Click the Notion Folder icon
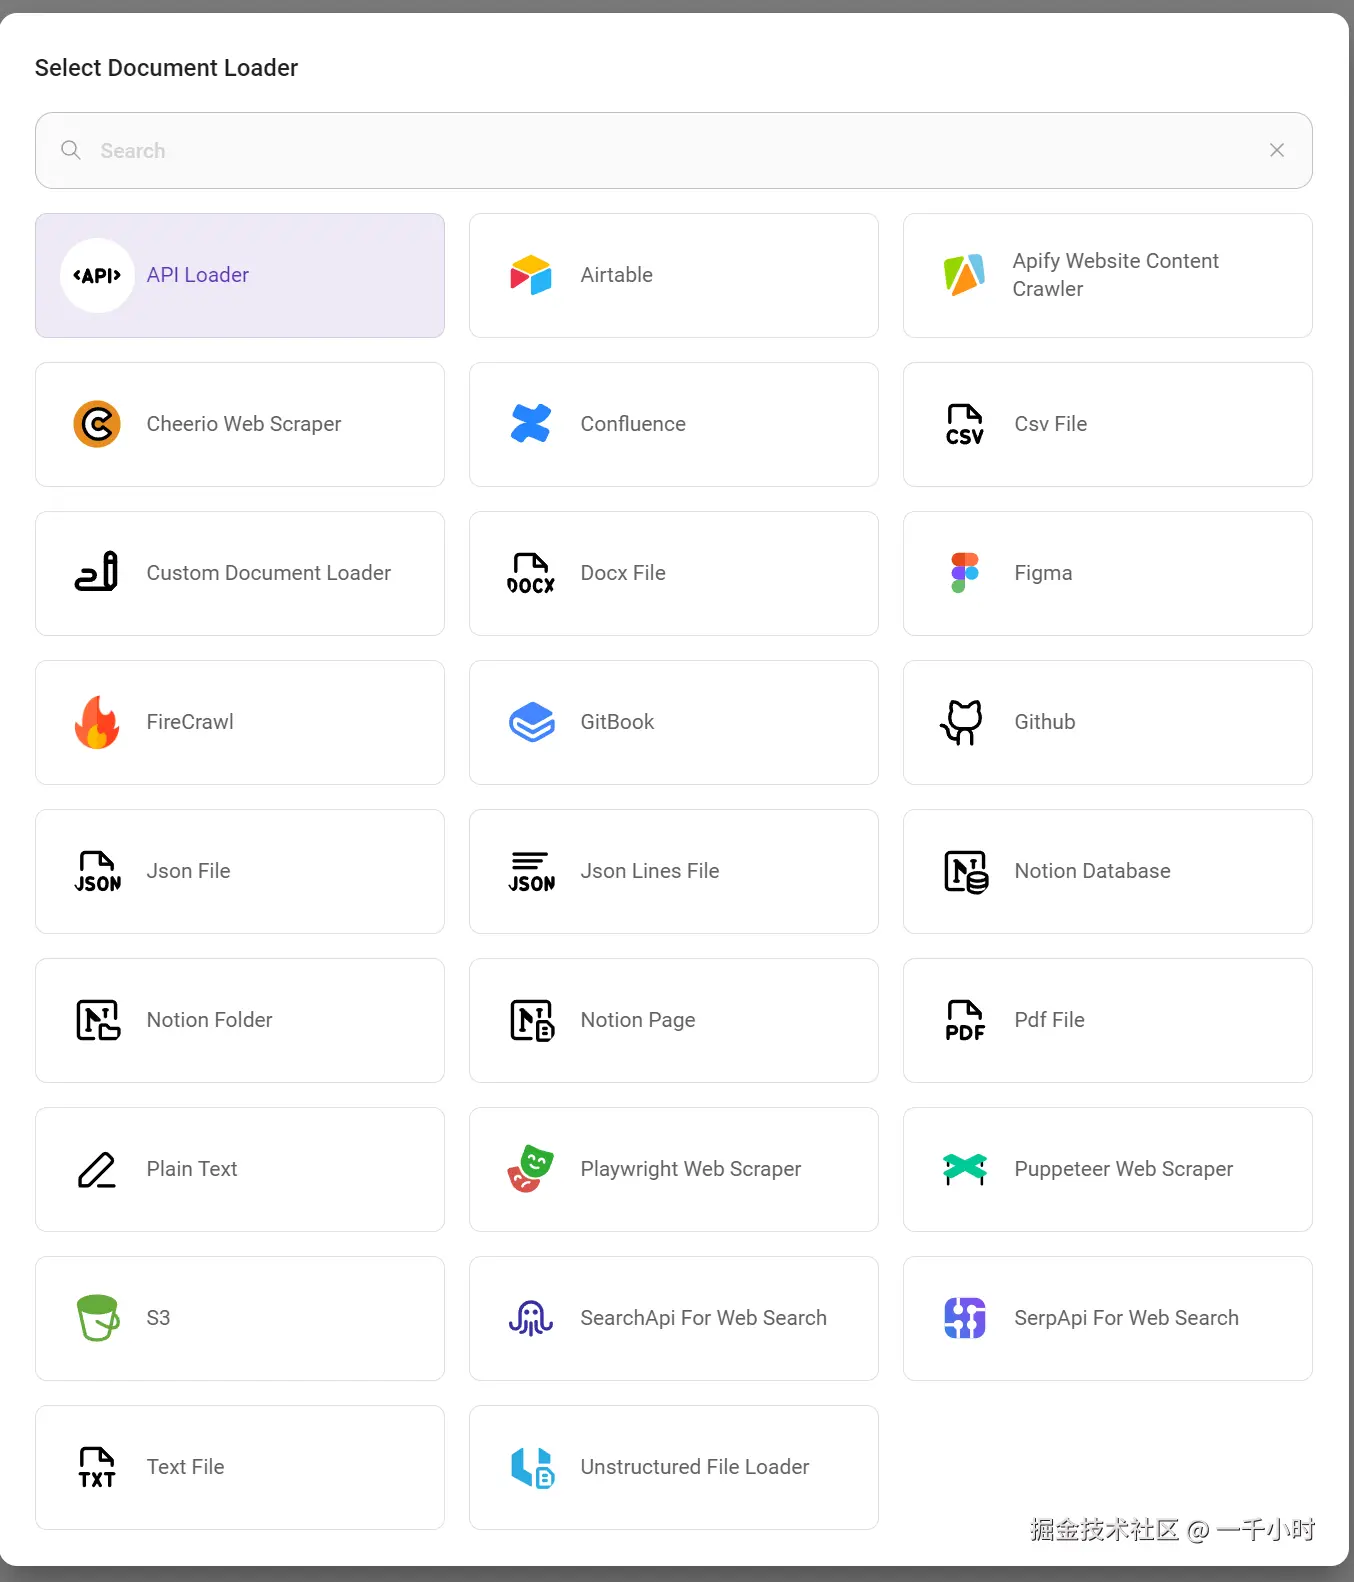The height and width of the screenshot is (1582, 1354). pos(98,1020)
